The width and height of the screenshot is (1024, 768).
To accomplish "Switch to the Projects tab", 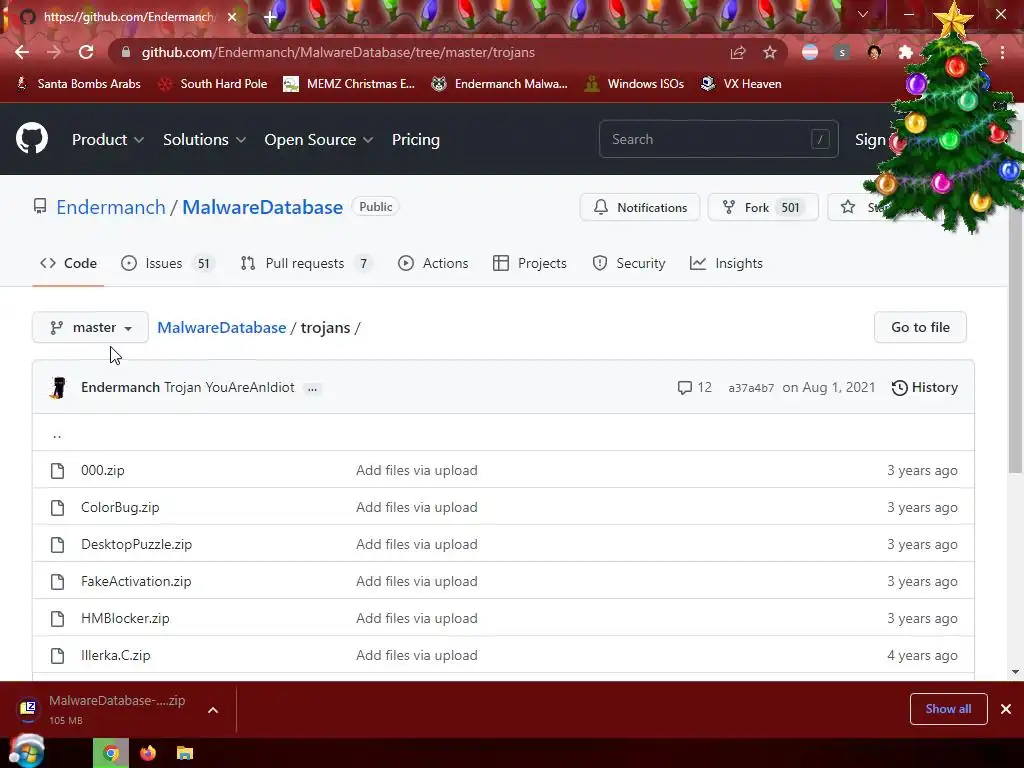I will coord(530,263).
